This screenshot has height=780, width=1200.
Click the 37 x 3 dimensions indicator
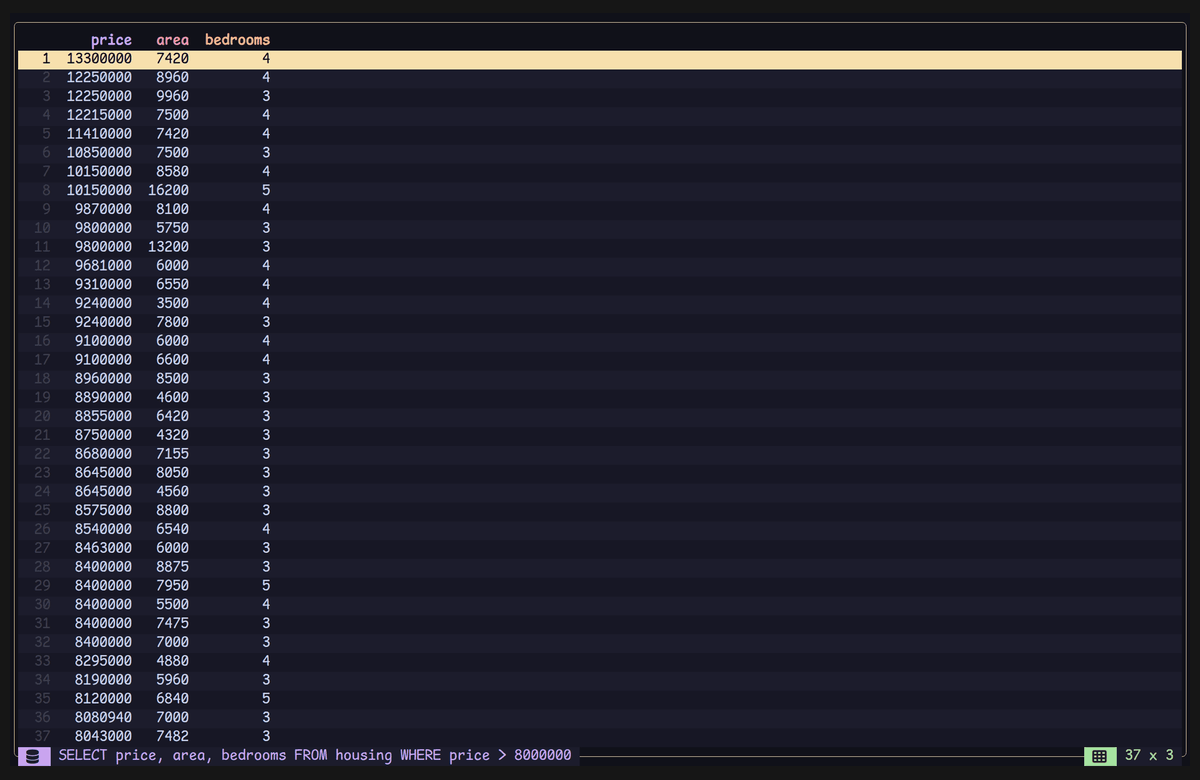click(x=1149, y=755)
